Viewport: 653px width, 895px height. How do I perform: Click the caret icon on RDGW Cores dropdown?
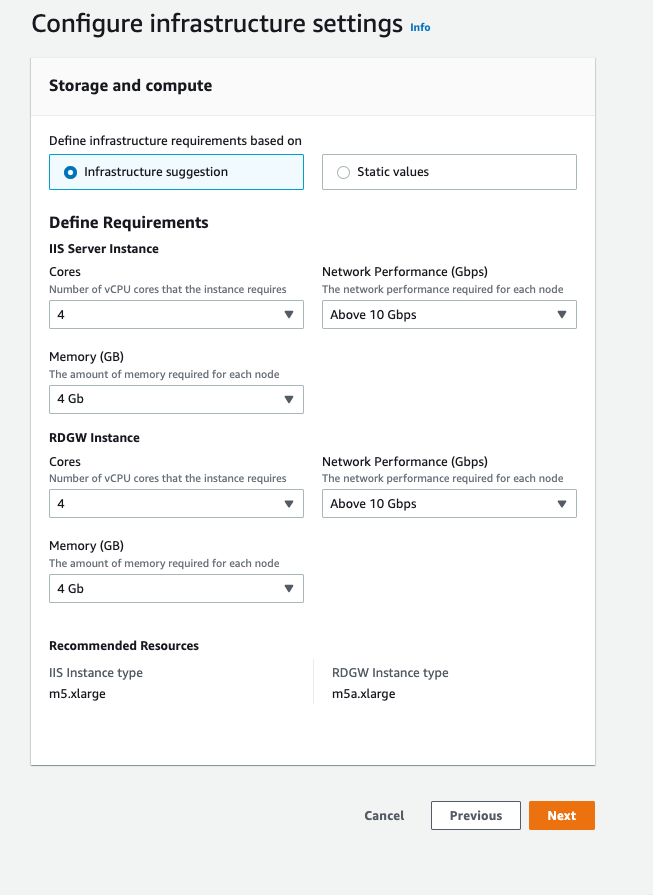[x=291, y=503]
